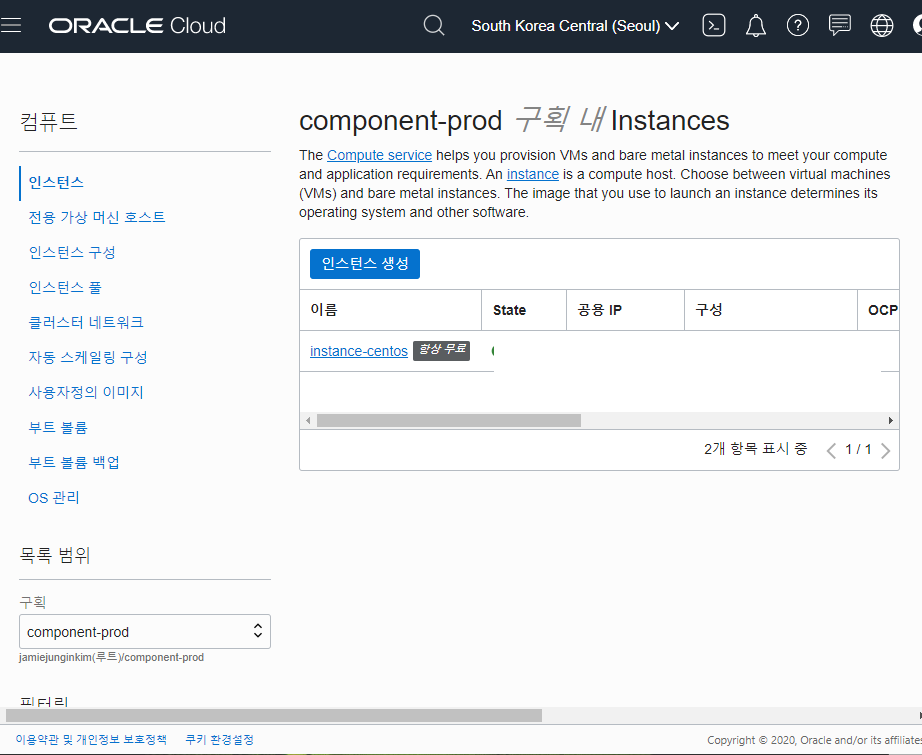Expand the South Korea Central (Seoul) region selector
The height and width of the screenshot is (755, 922).
click(575, 26)
